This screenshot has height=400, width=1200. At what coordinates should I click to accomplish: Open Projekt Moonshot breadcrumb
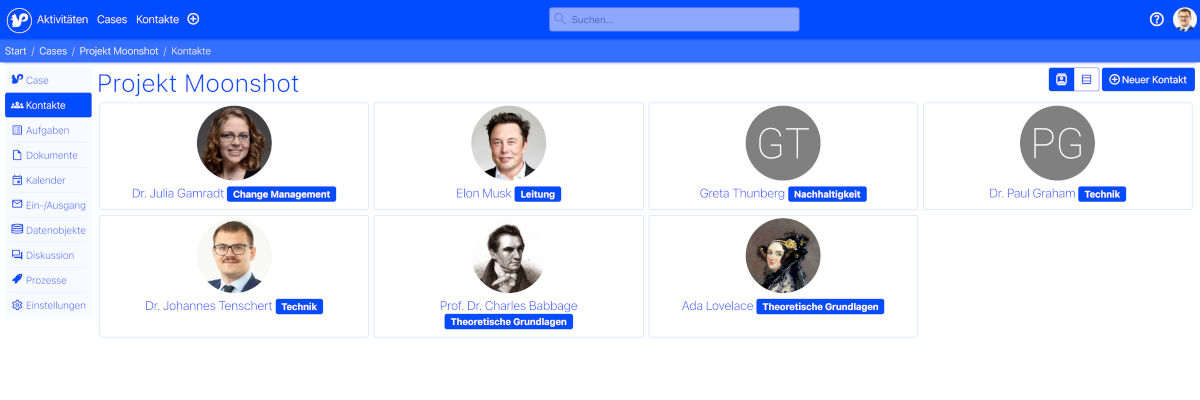[119, 51]
